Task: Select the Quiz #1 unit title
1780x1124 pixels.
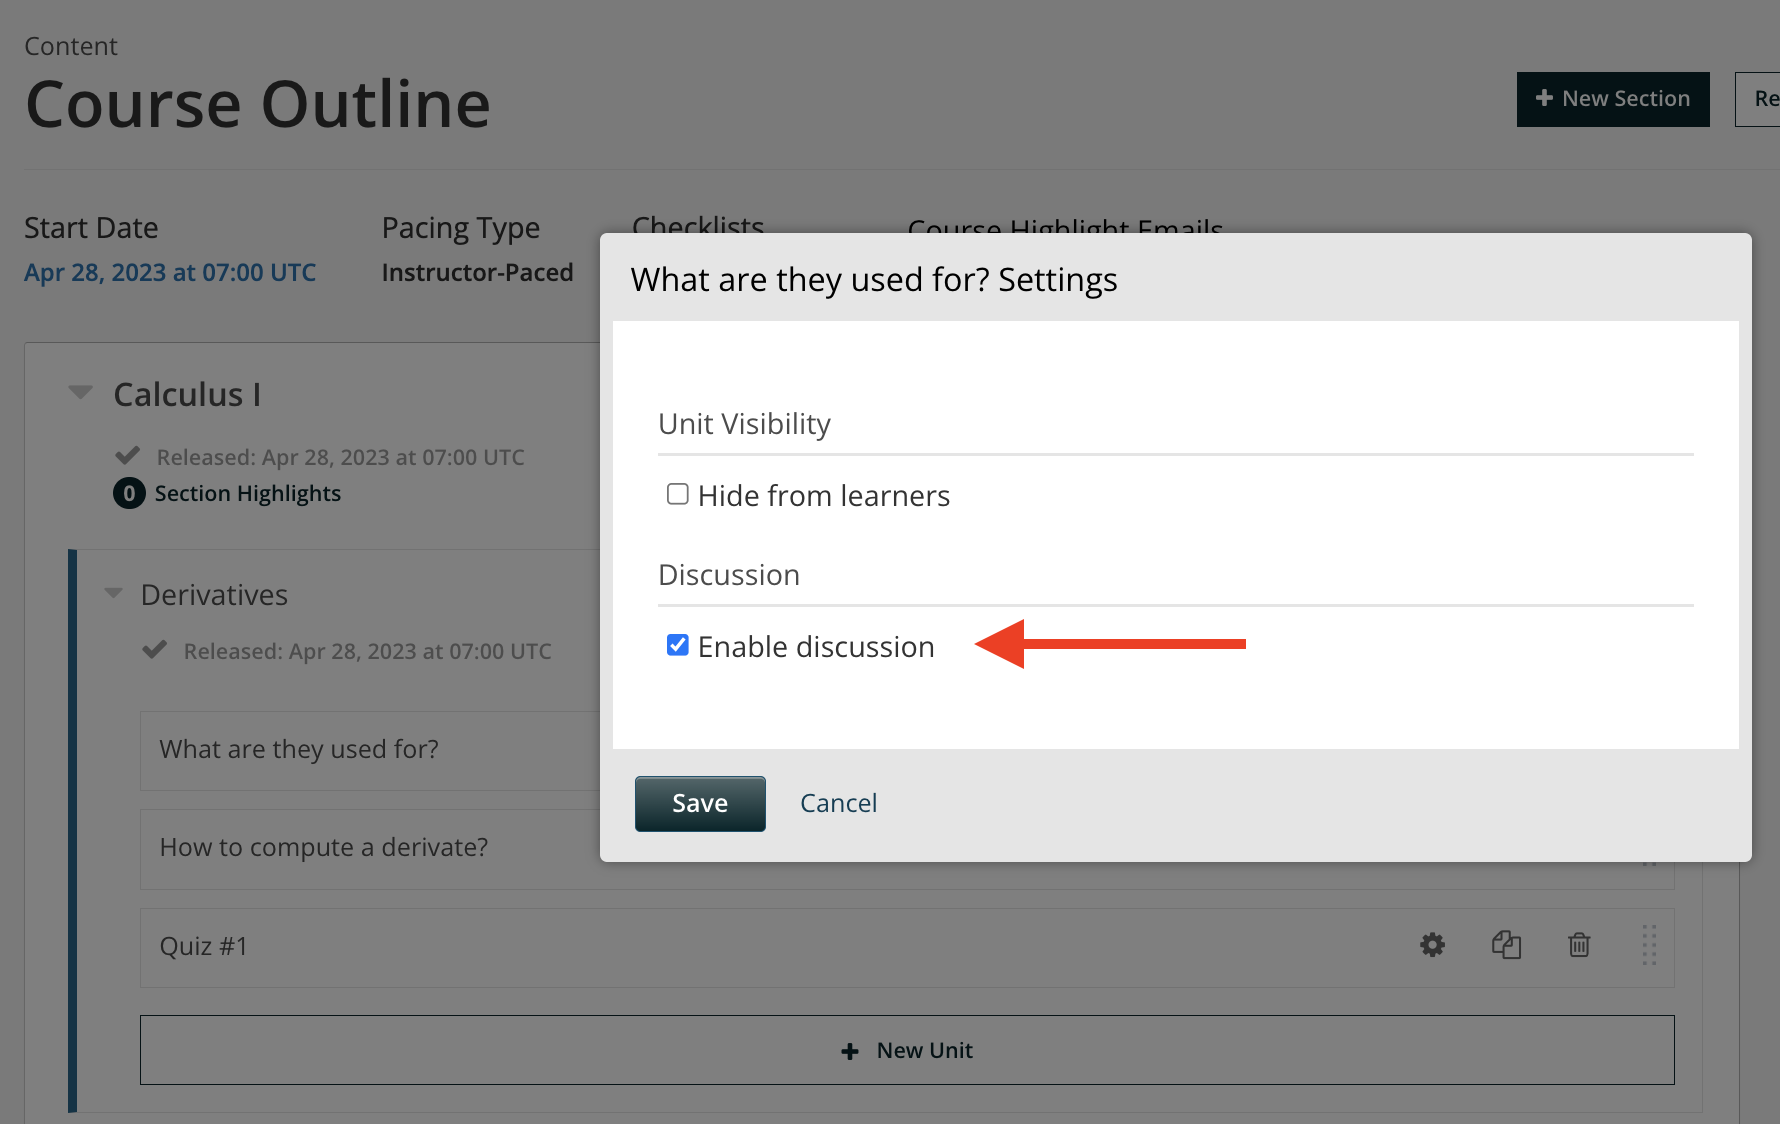Action: click(x=204, y=947)
